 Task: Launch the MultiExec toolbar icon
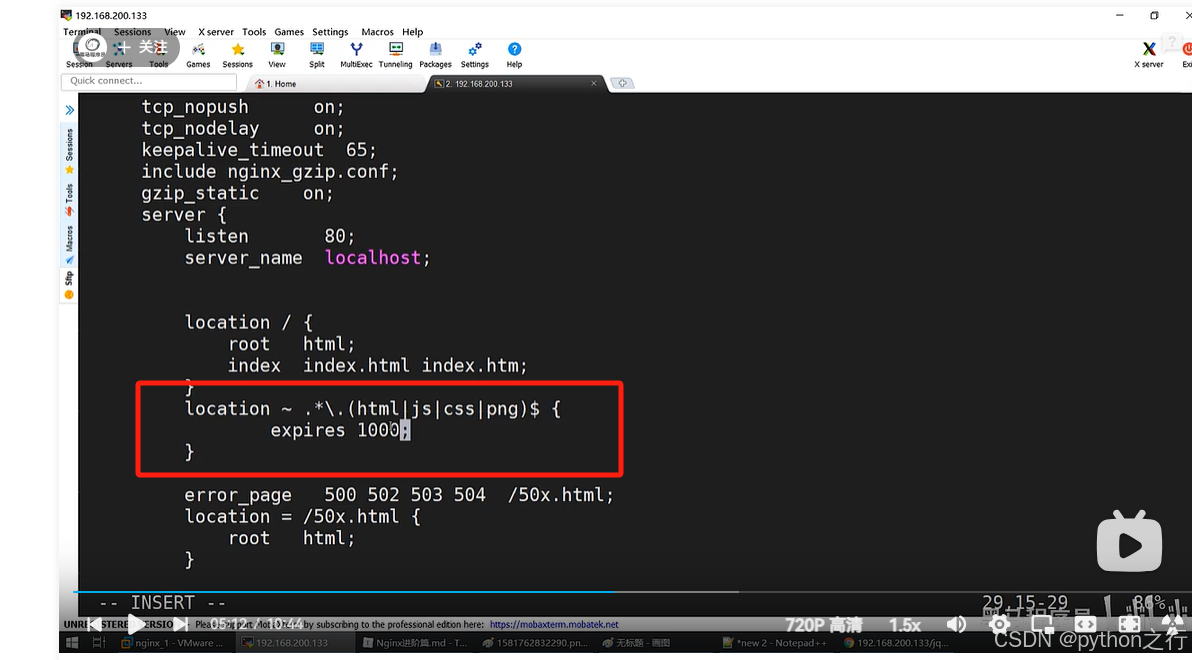click(356, 55)
